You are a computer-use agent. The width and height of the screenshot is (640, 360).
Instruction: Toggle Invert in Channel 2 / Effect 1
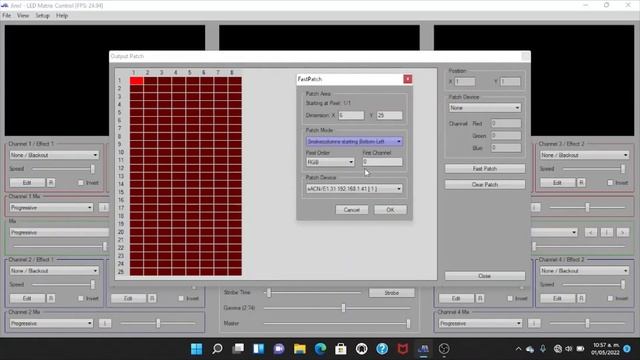[80, 299]
